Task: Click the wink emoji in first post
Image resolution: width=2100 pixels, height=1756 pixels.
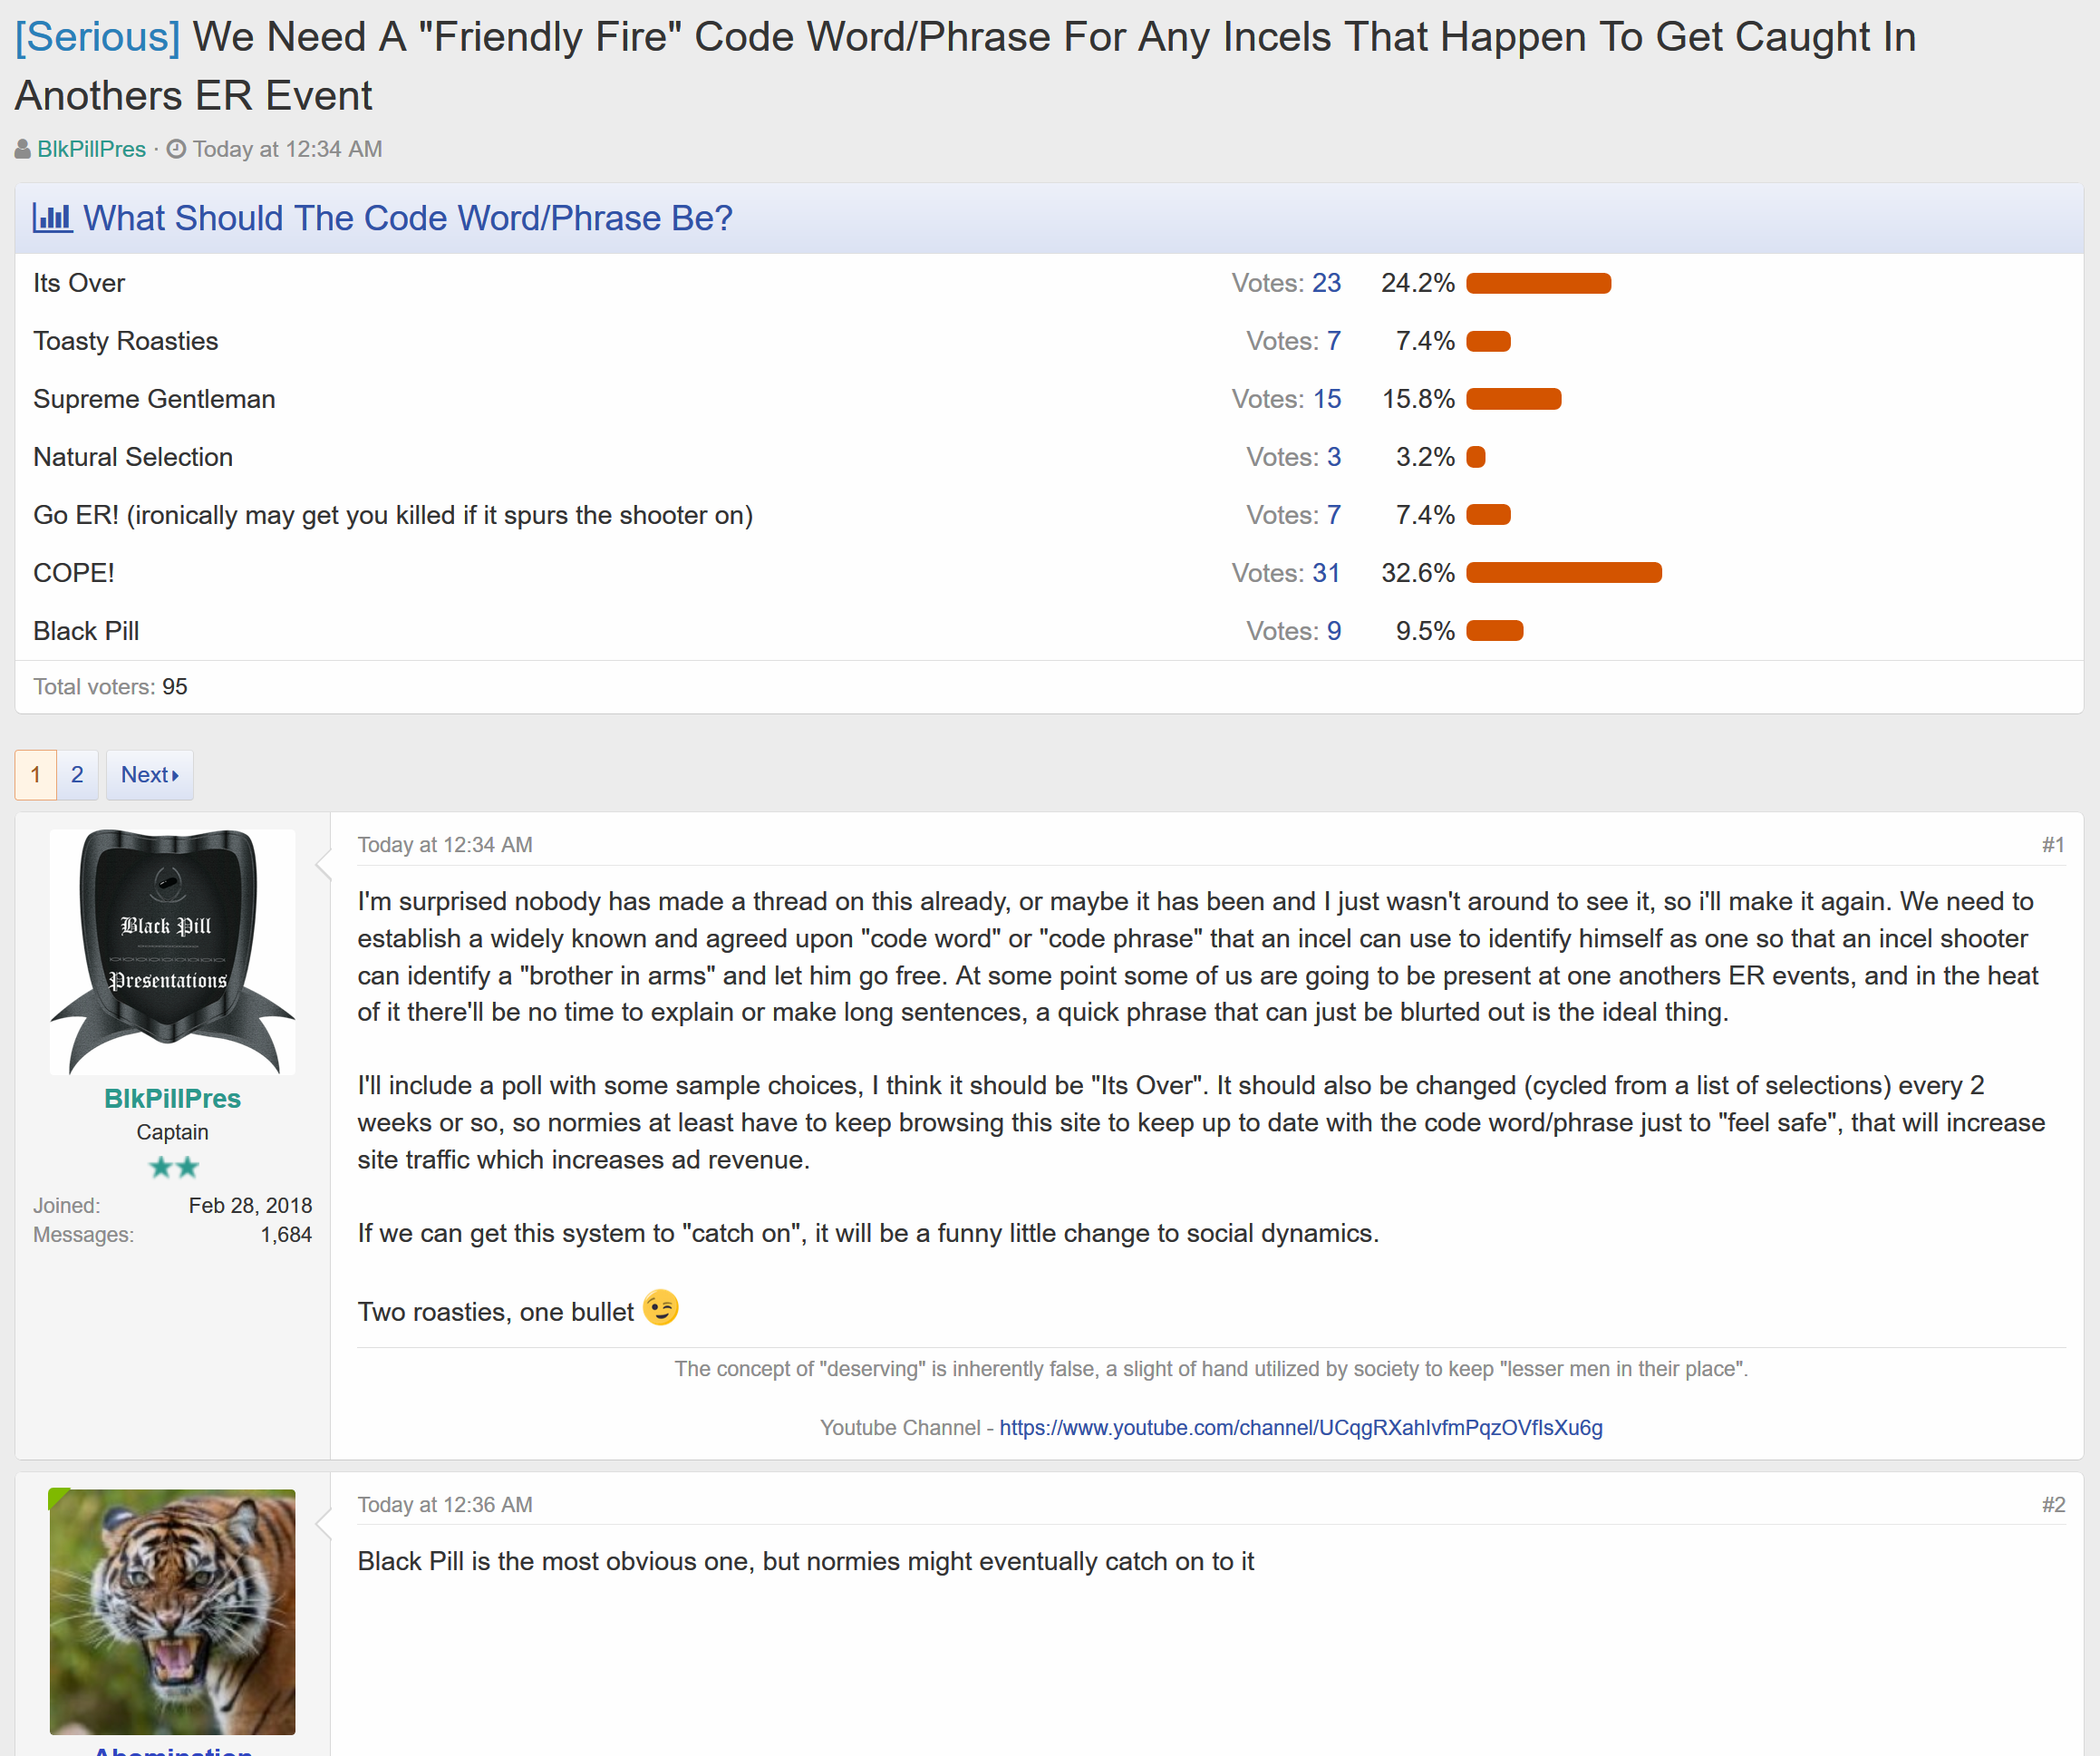Action: pyautogui.click(x=660, y=1308)
